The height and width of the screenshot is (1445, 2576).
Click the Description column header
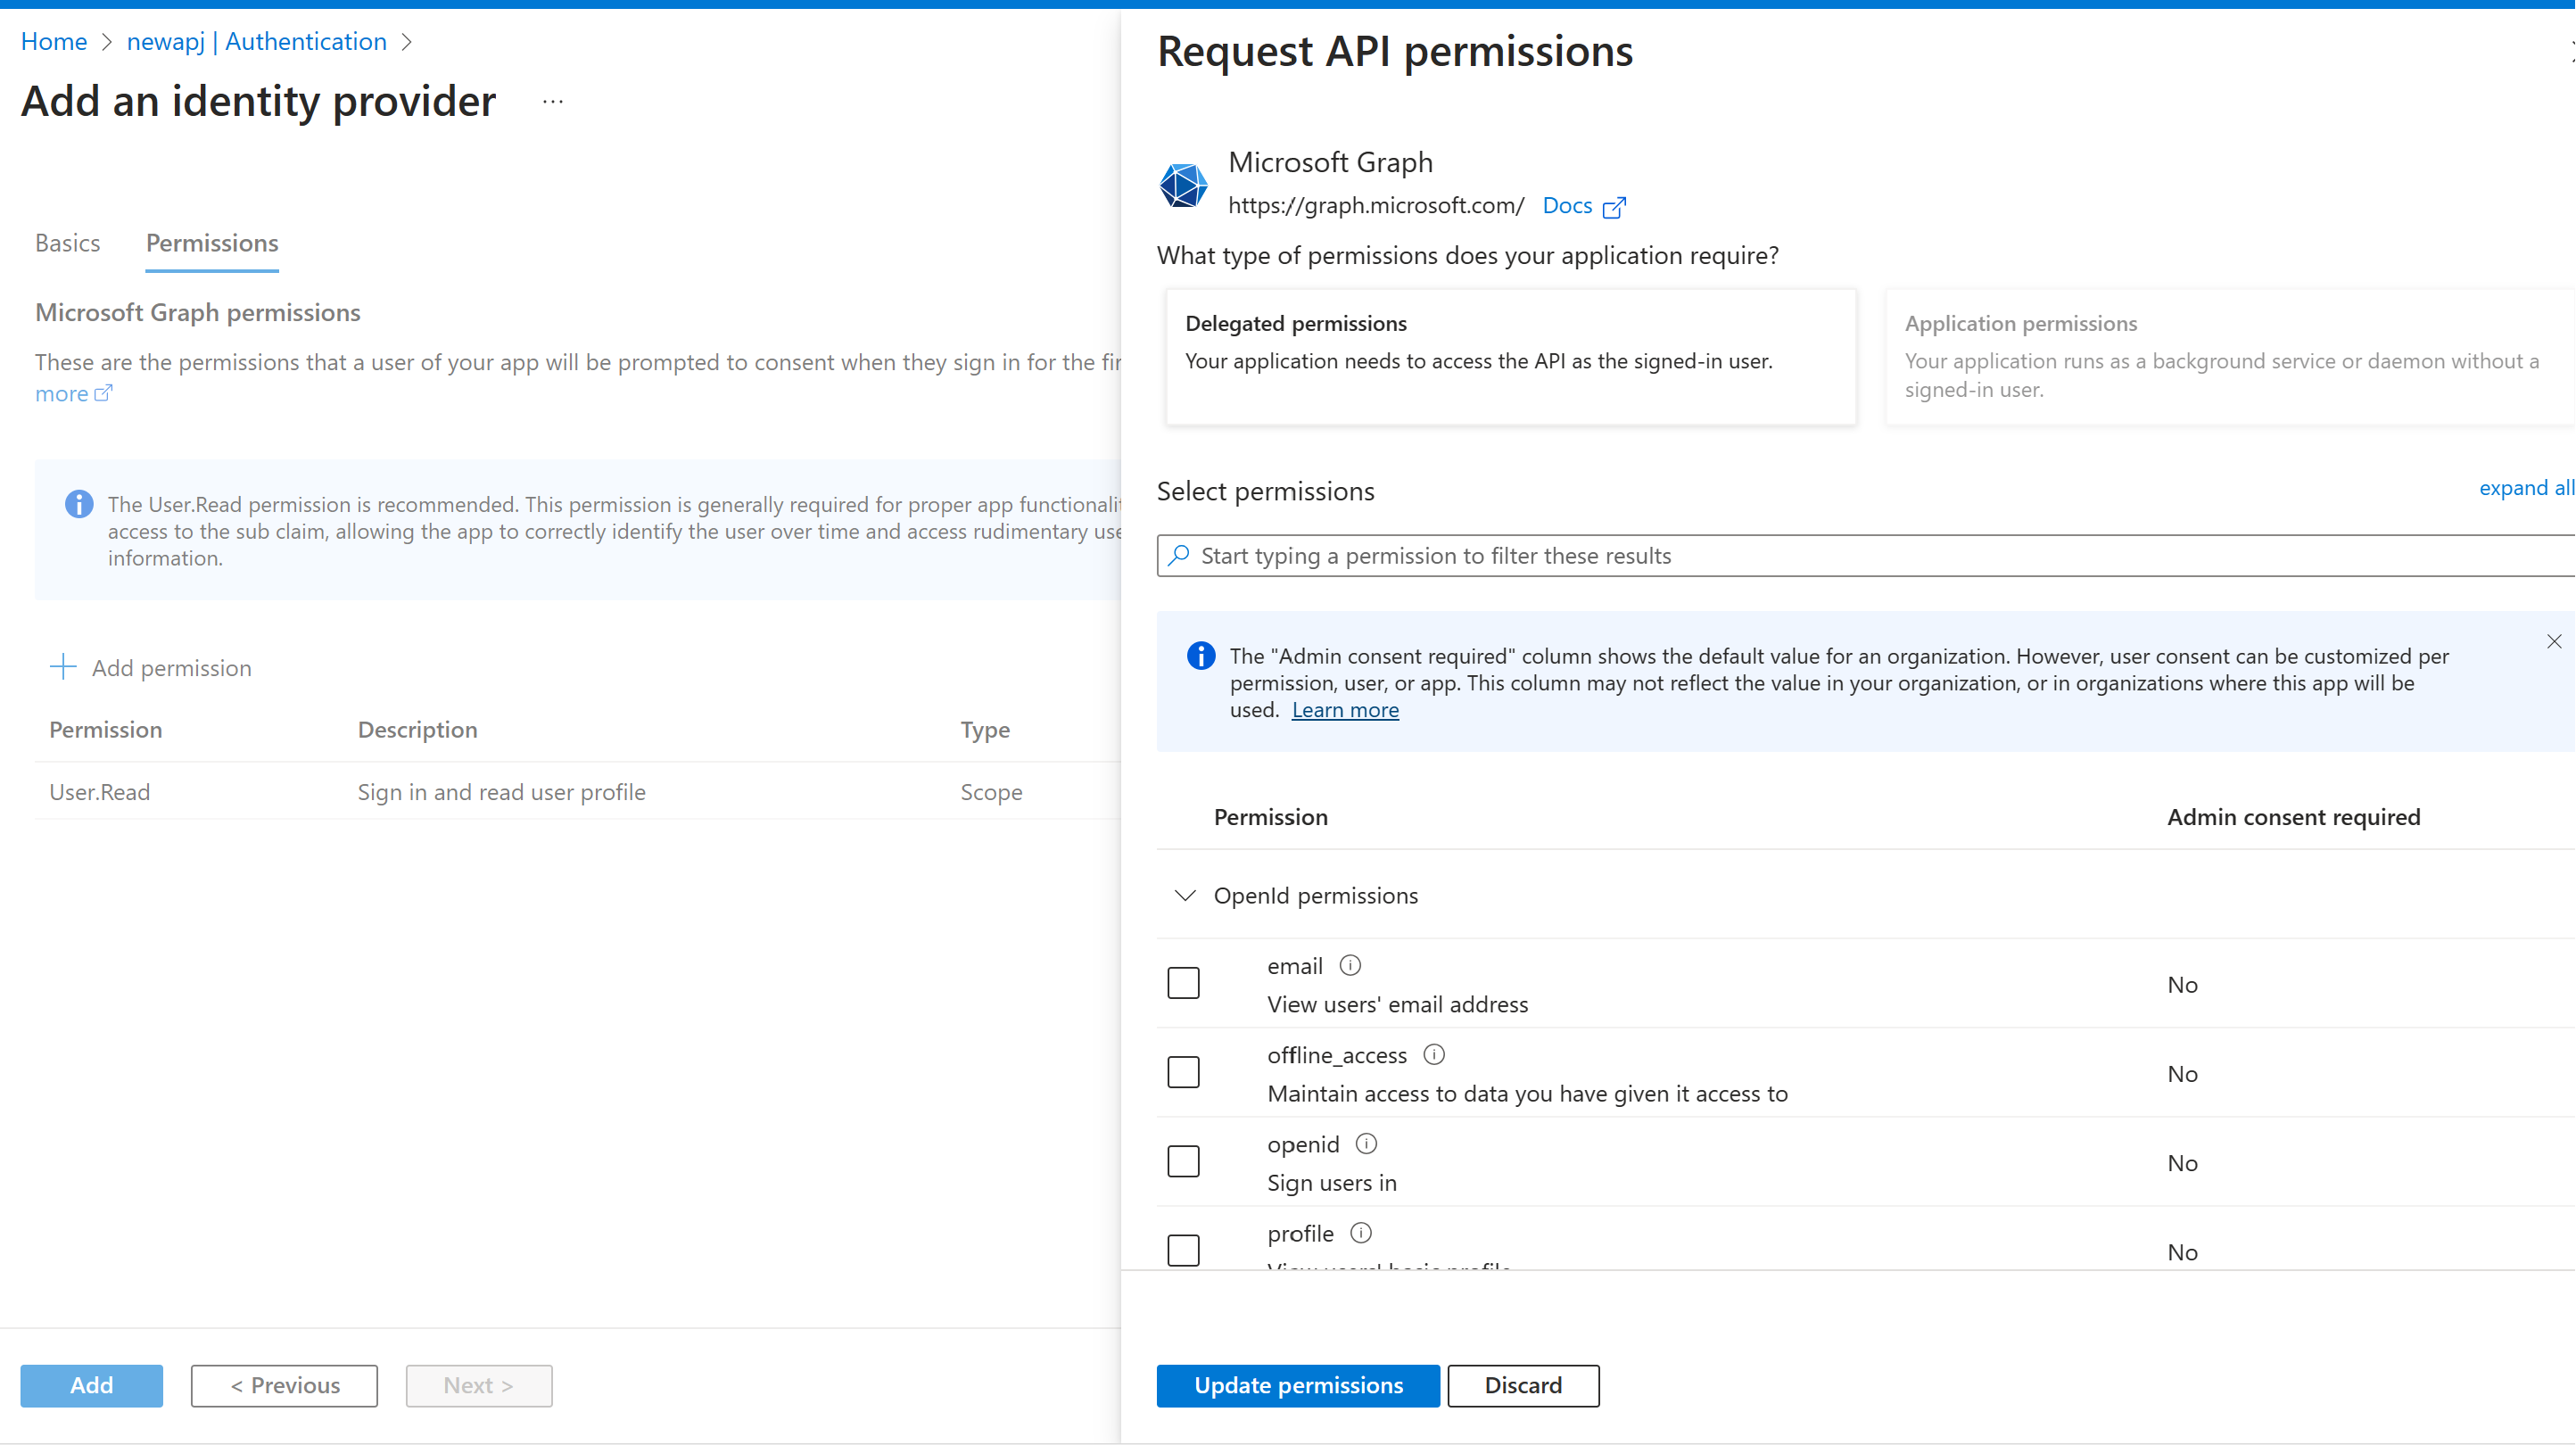(x=417, y=730)
